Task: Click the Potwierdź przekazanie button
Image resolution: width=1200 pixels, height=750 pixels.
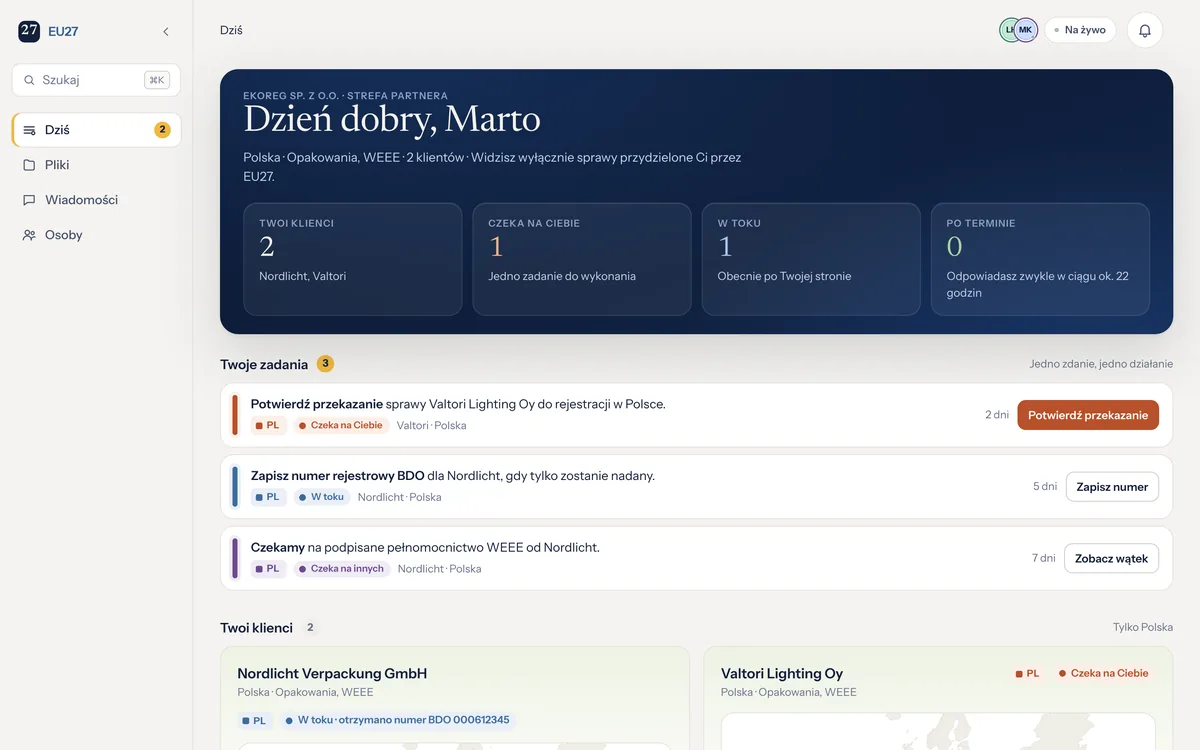Action: pos(1088,415)
